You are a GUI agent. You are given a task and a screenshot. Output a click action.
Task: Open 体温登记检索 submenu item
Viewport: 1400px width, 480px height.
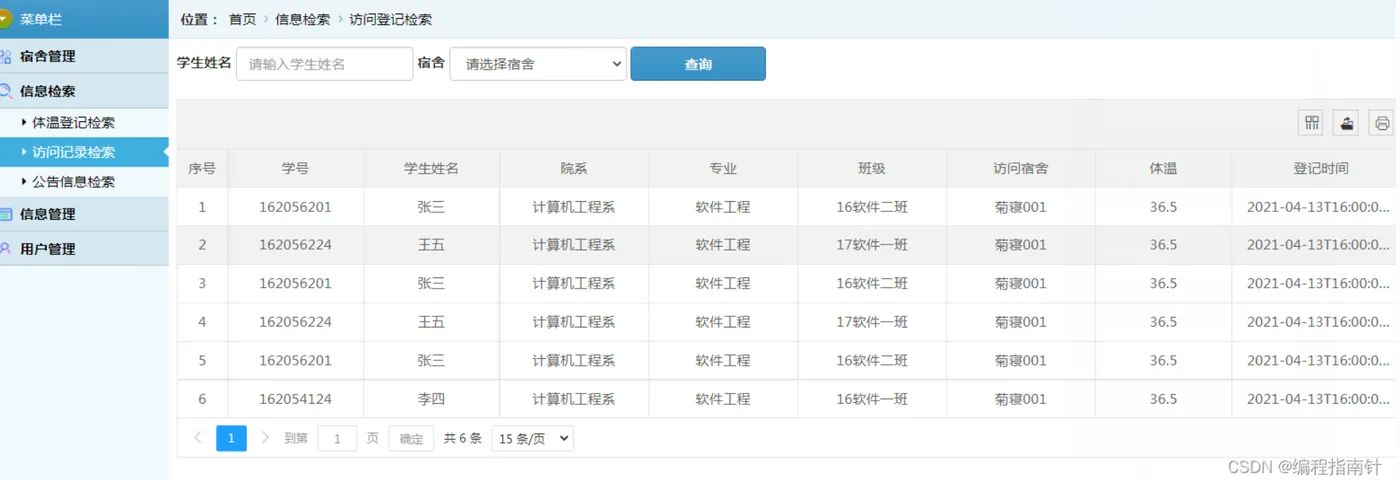[84, 123]
